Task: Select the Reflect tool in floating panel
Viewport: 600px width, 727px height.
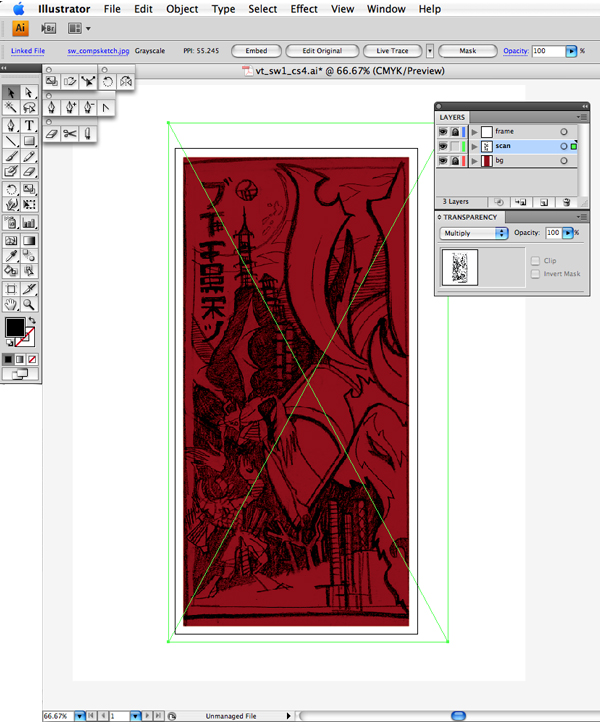Action: point(125,82)
